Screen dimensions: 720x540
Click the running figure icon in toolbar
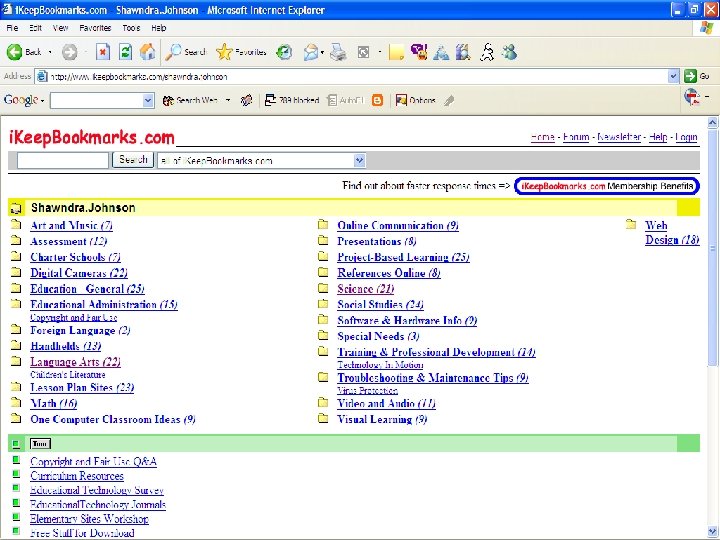click(x=487, y=52)
